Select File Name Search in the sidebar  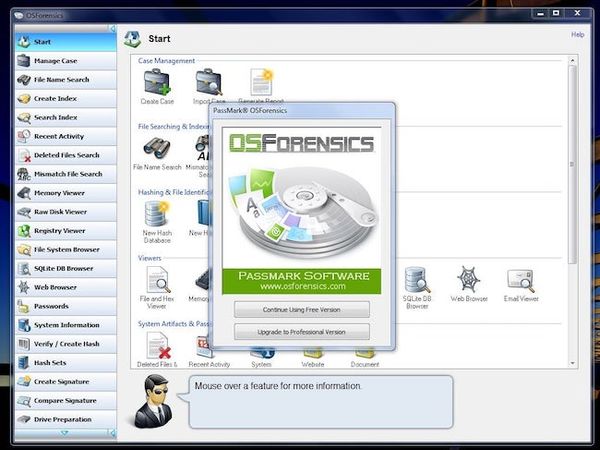pos(66,80)
